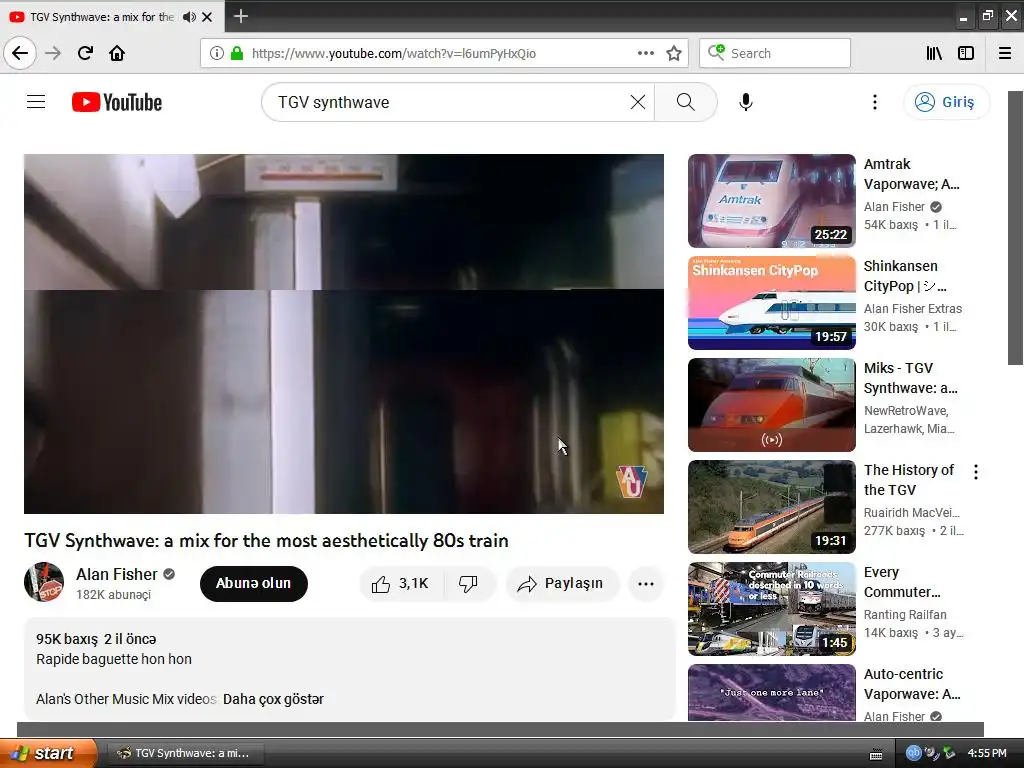Click Alan's Other Music Mix videos text
The height and width of the screenshot is (768, 1024).
(125, 699)
